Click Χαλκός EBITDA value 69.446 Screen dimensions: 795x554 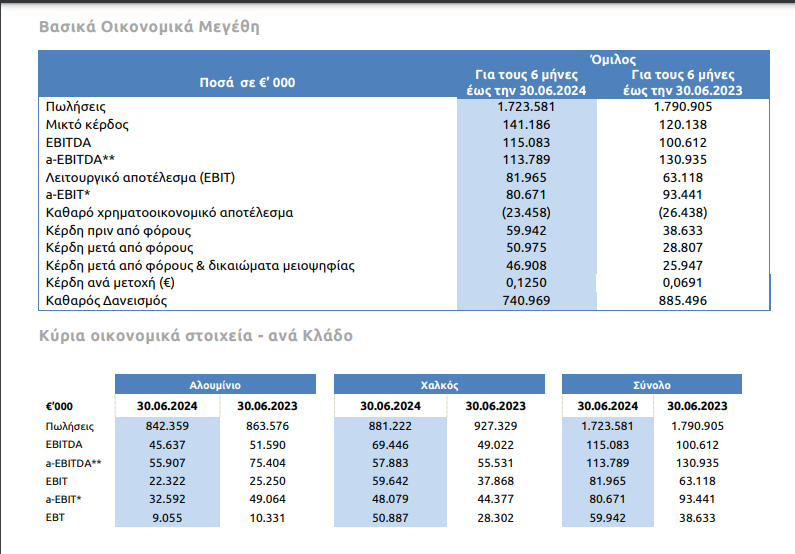coord(390,445)
